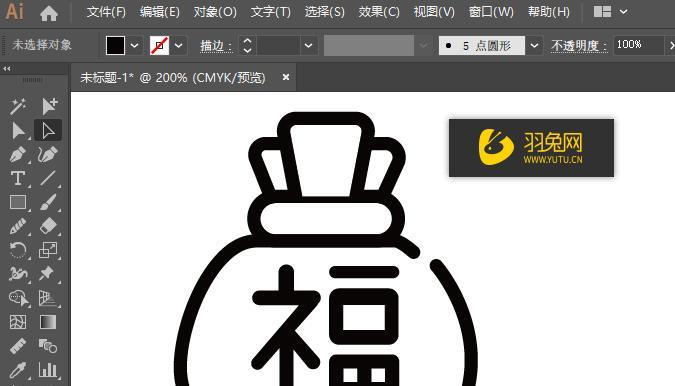Open the 帮助(H) menu
Viewport: 675px width, 386px height.
coord(548,12)
